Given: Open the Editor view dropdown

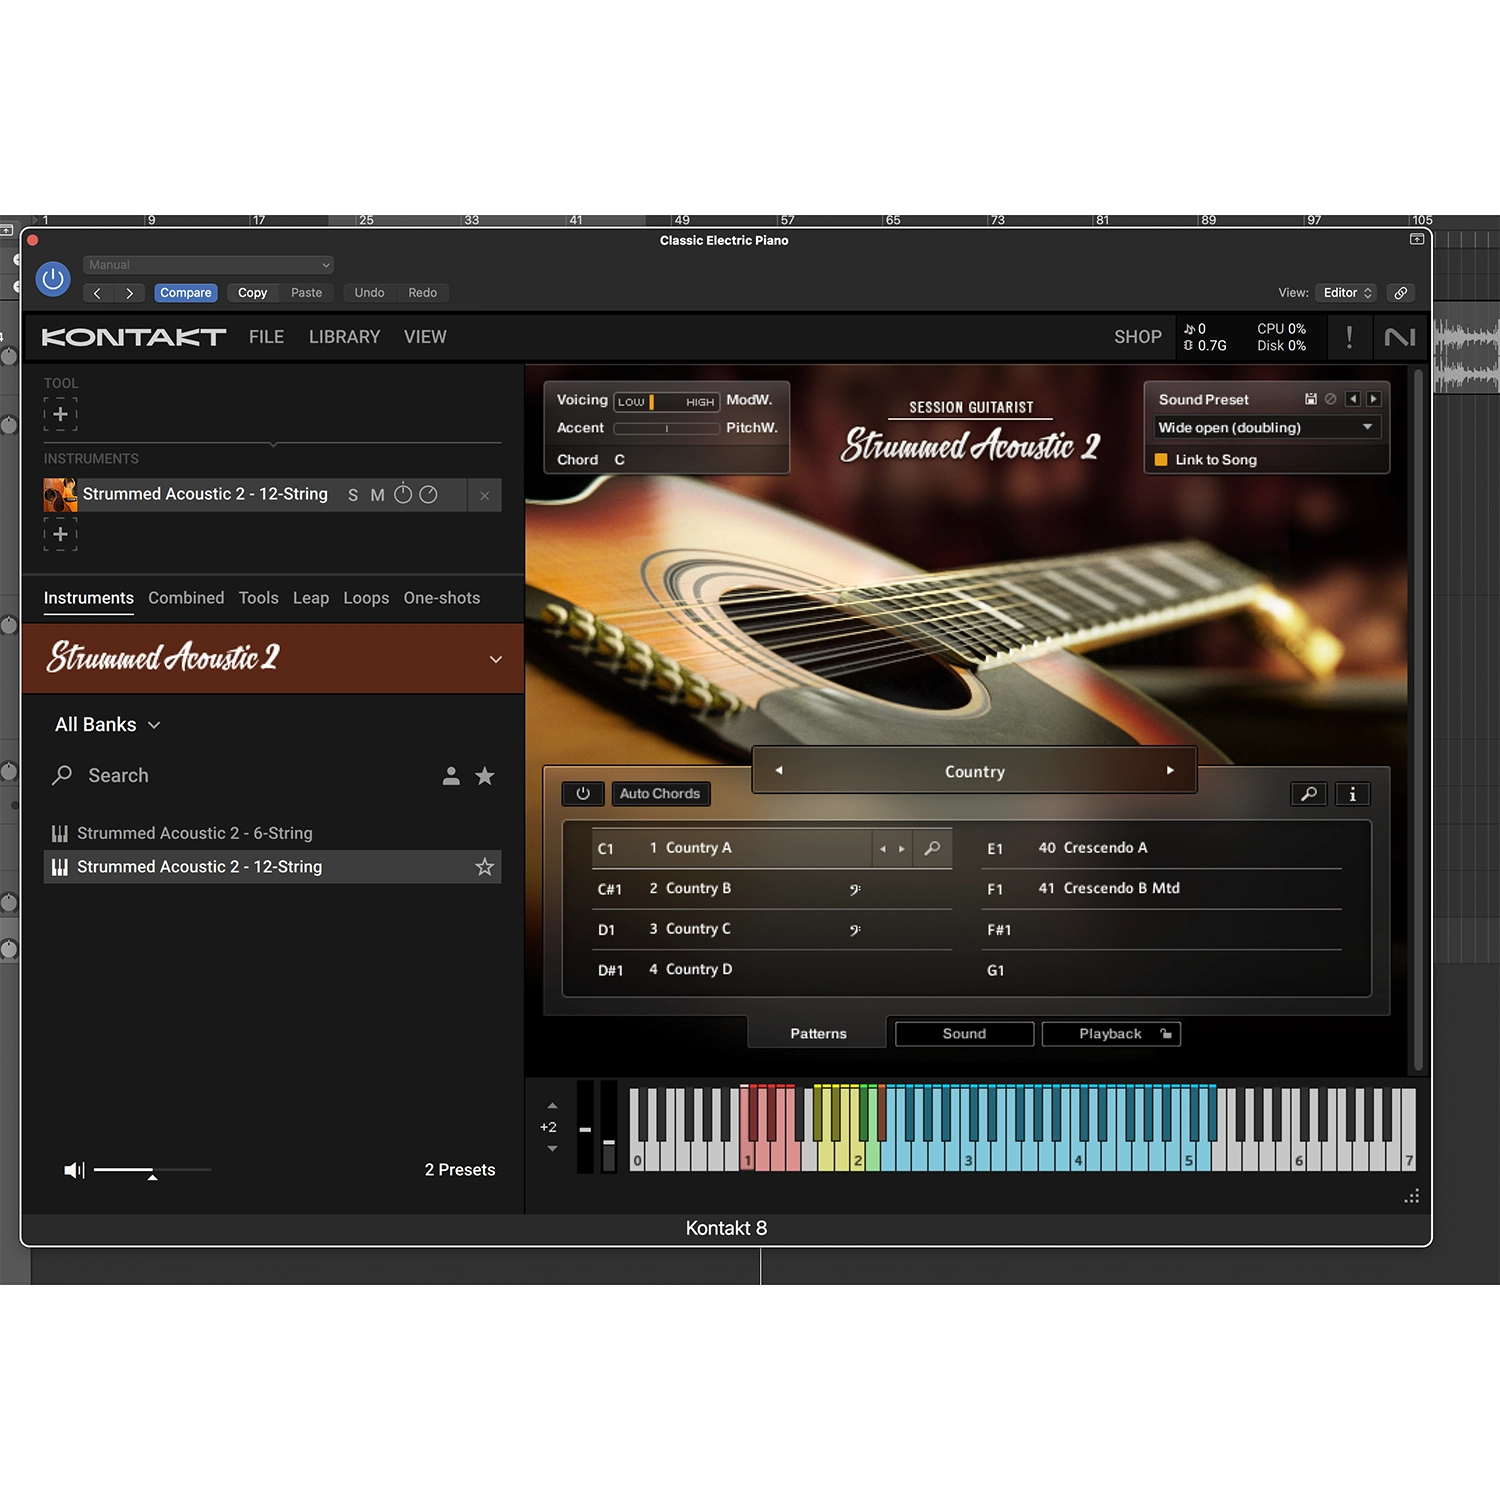Looking at the screenshot, I should click(1346, 293).
